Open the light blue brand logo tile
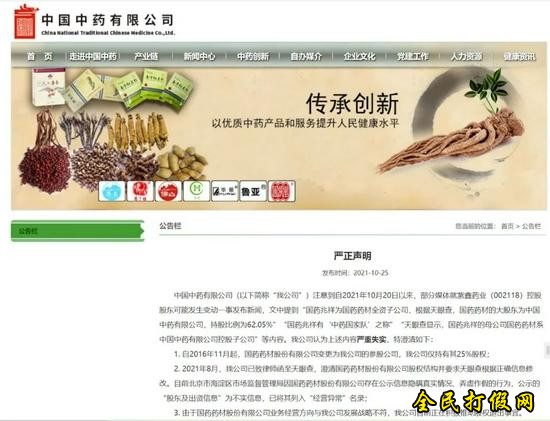 tap(112, 191)
